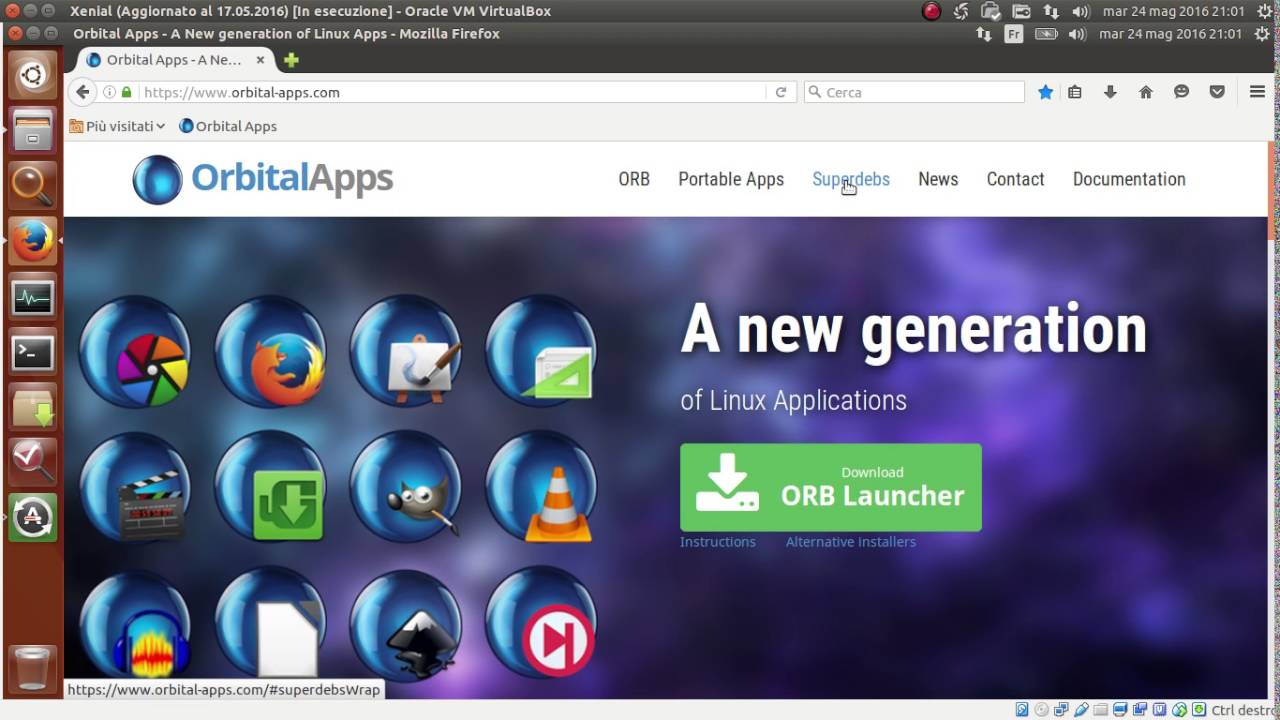Open the News navigation item
The image size is (1280, 720).
click(938, 179)
